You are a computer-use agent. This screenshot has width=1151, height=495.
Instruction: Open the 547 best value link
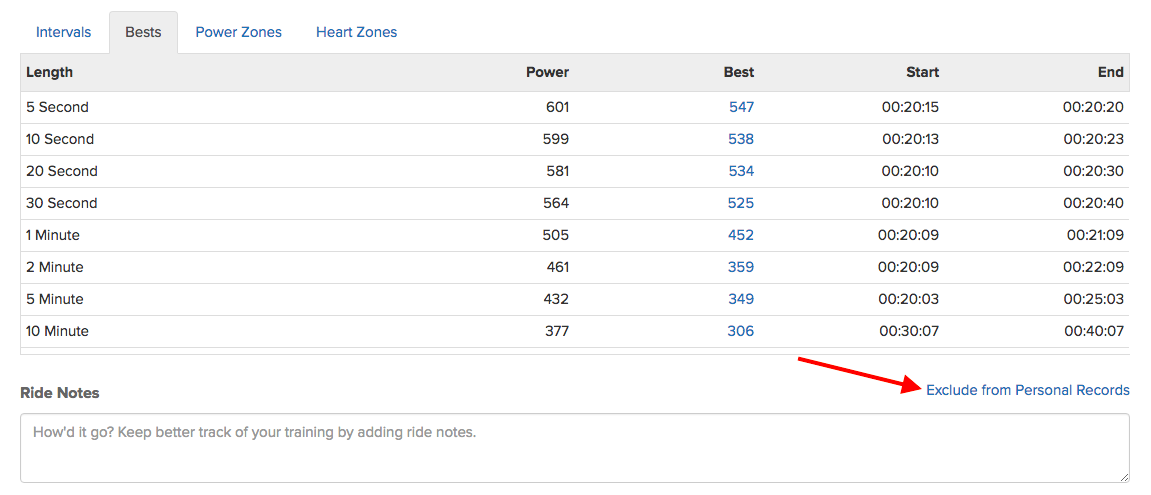tap(741, 107)
